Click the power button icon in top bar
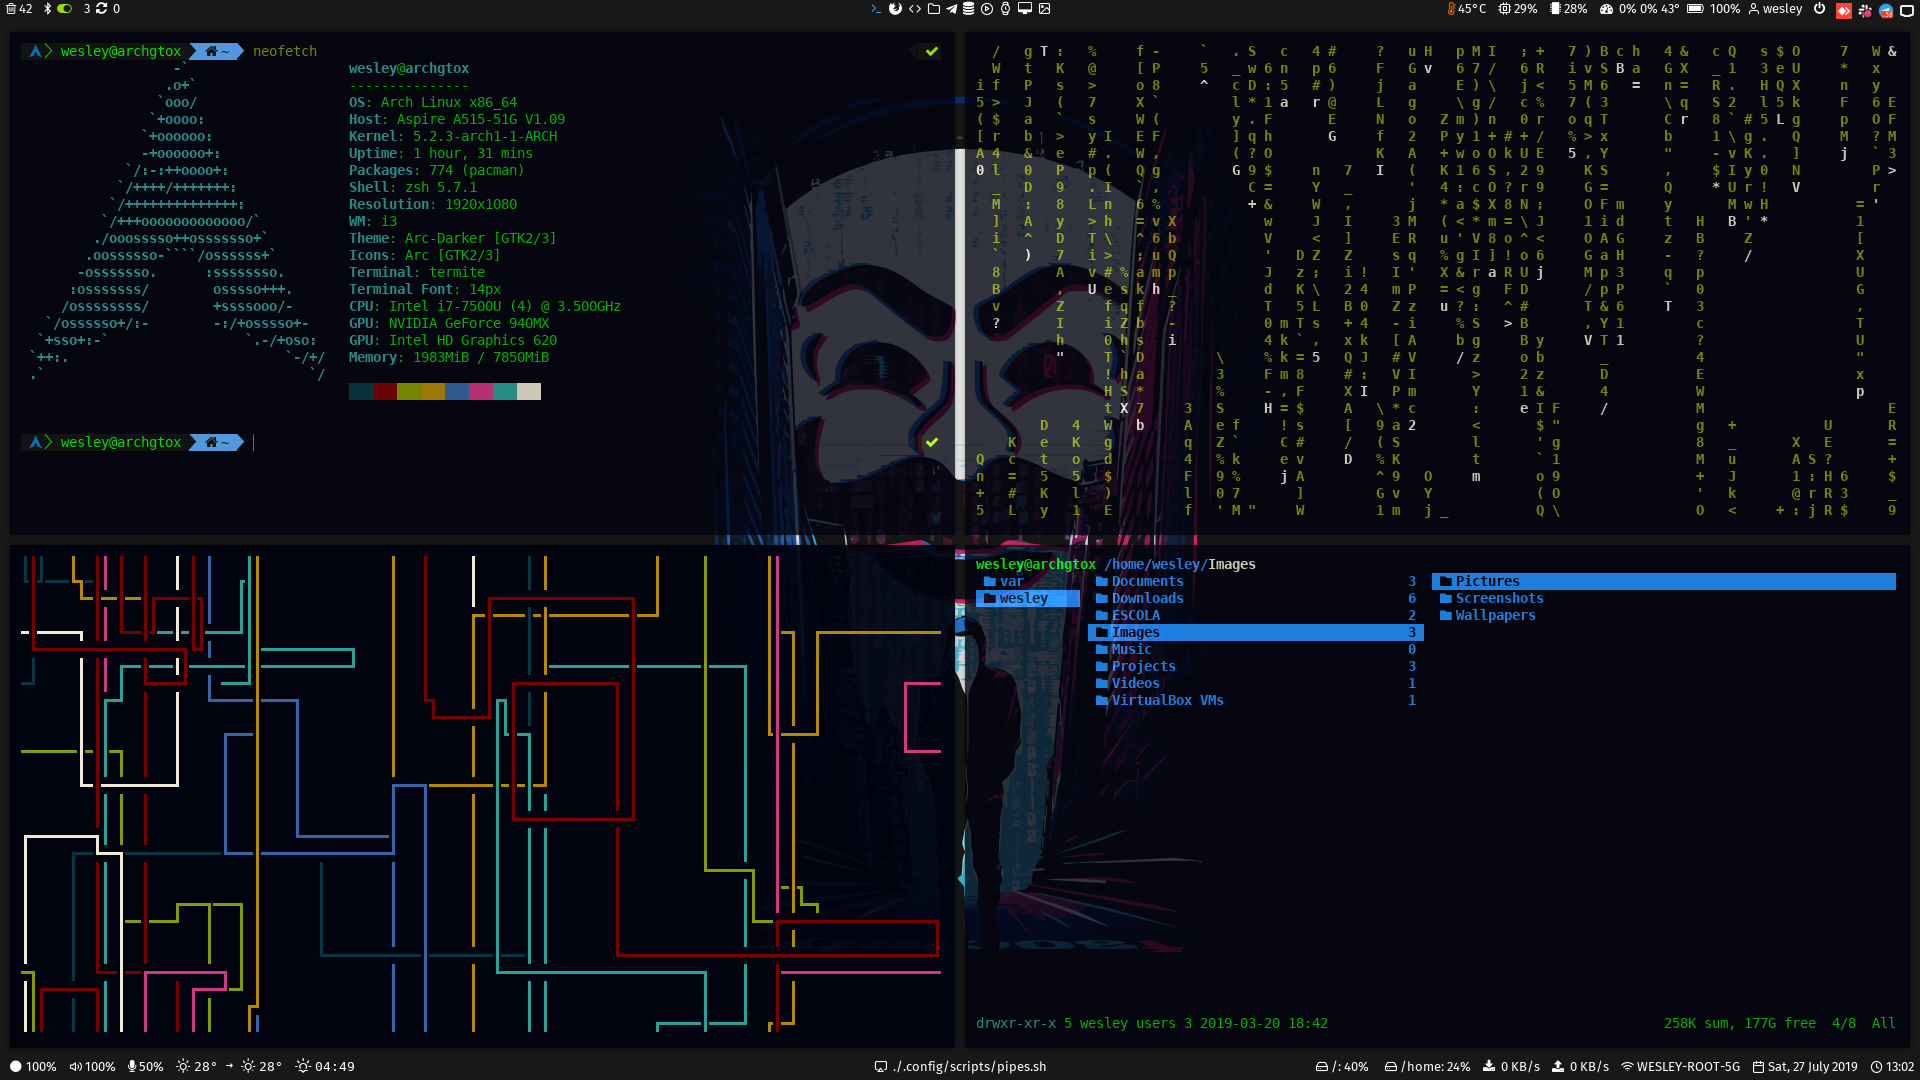 point(1819,9)
